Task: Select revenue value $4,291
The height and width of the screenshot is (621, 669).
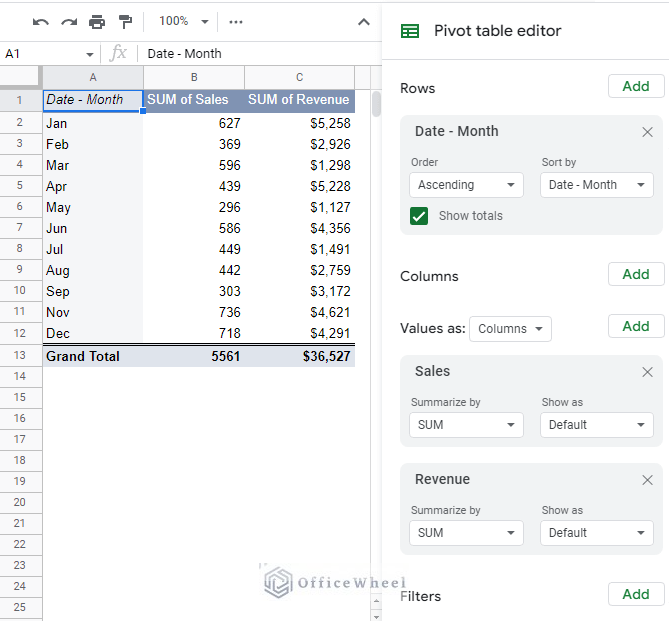Action: (x=300, y=333)
